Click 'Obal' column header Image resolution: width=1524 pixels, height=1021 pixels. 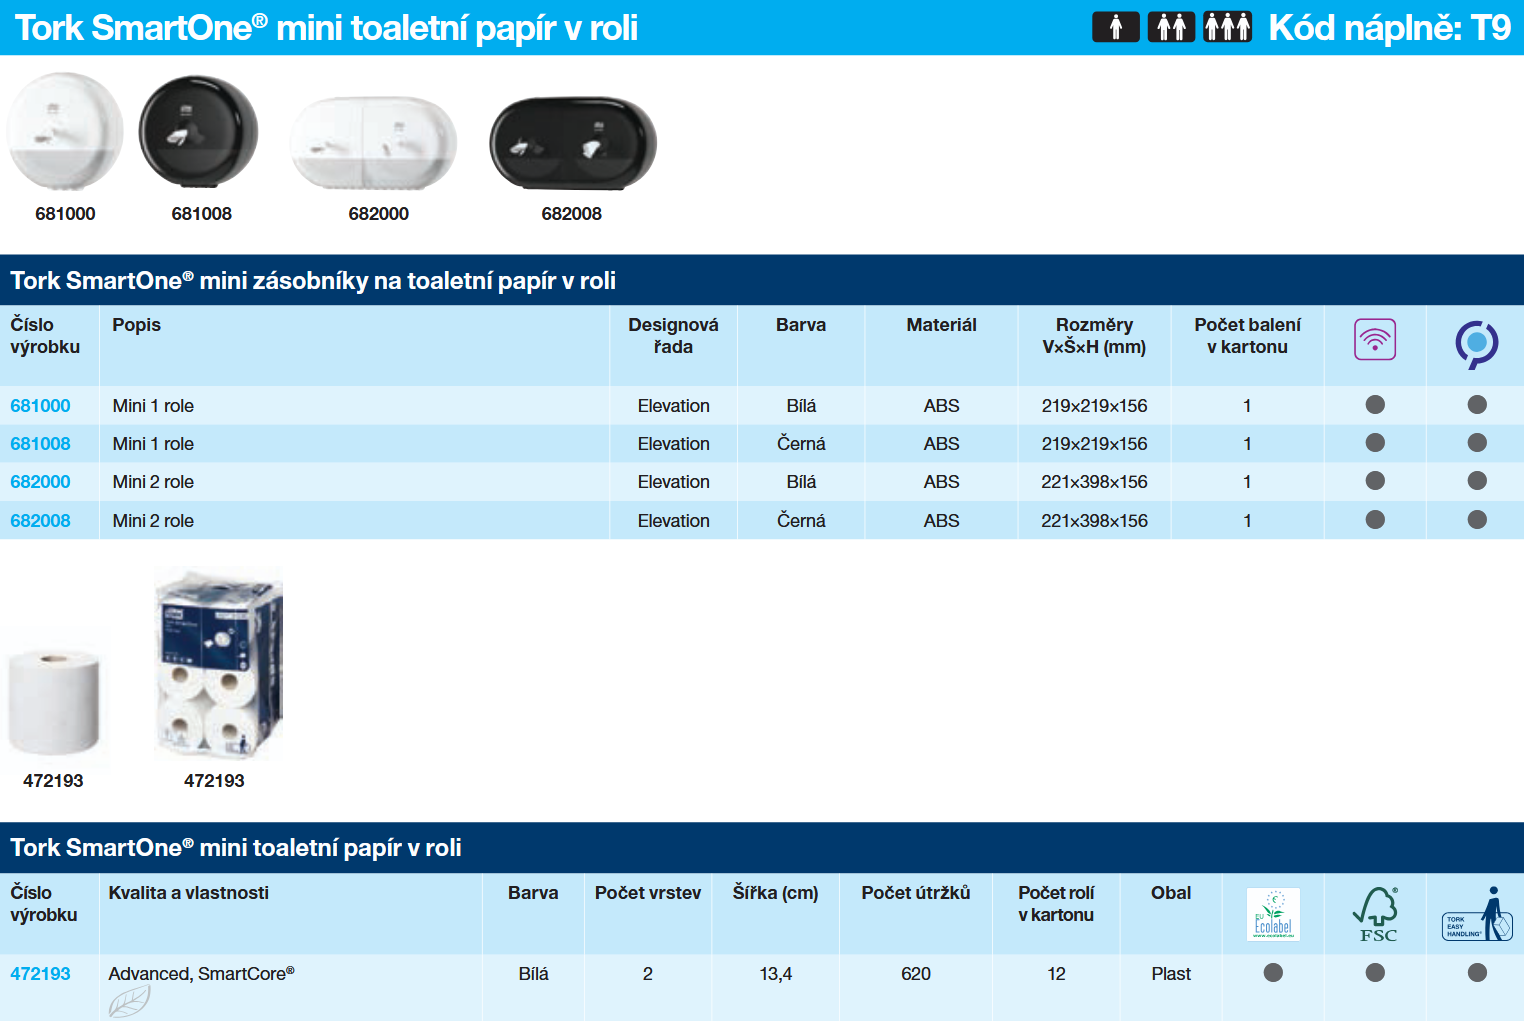(x=1171, y=892)
